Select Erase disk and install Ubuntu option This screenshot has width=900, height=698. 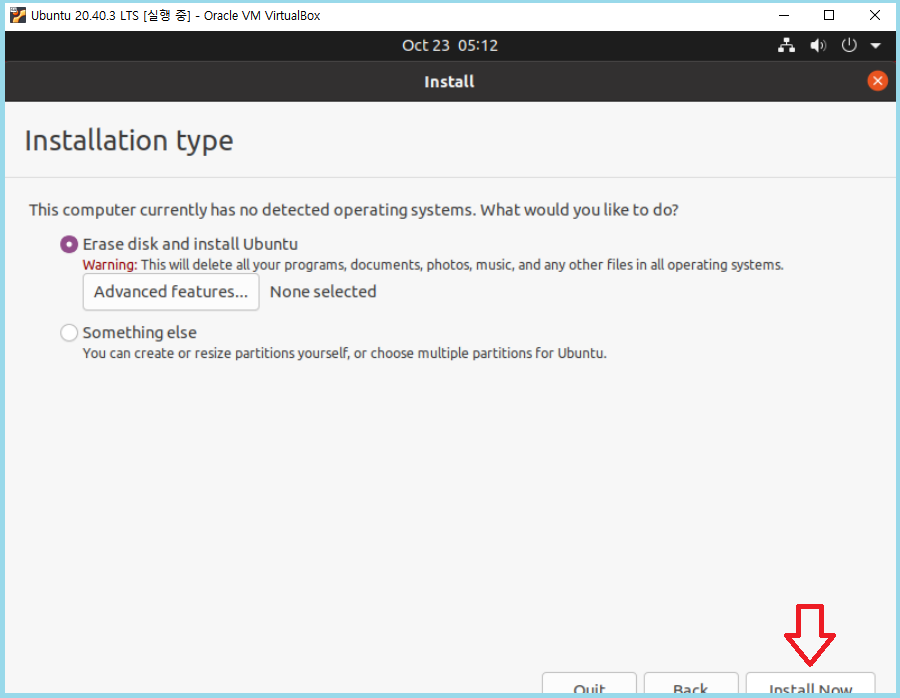pos(69,245)
